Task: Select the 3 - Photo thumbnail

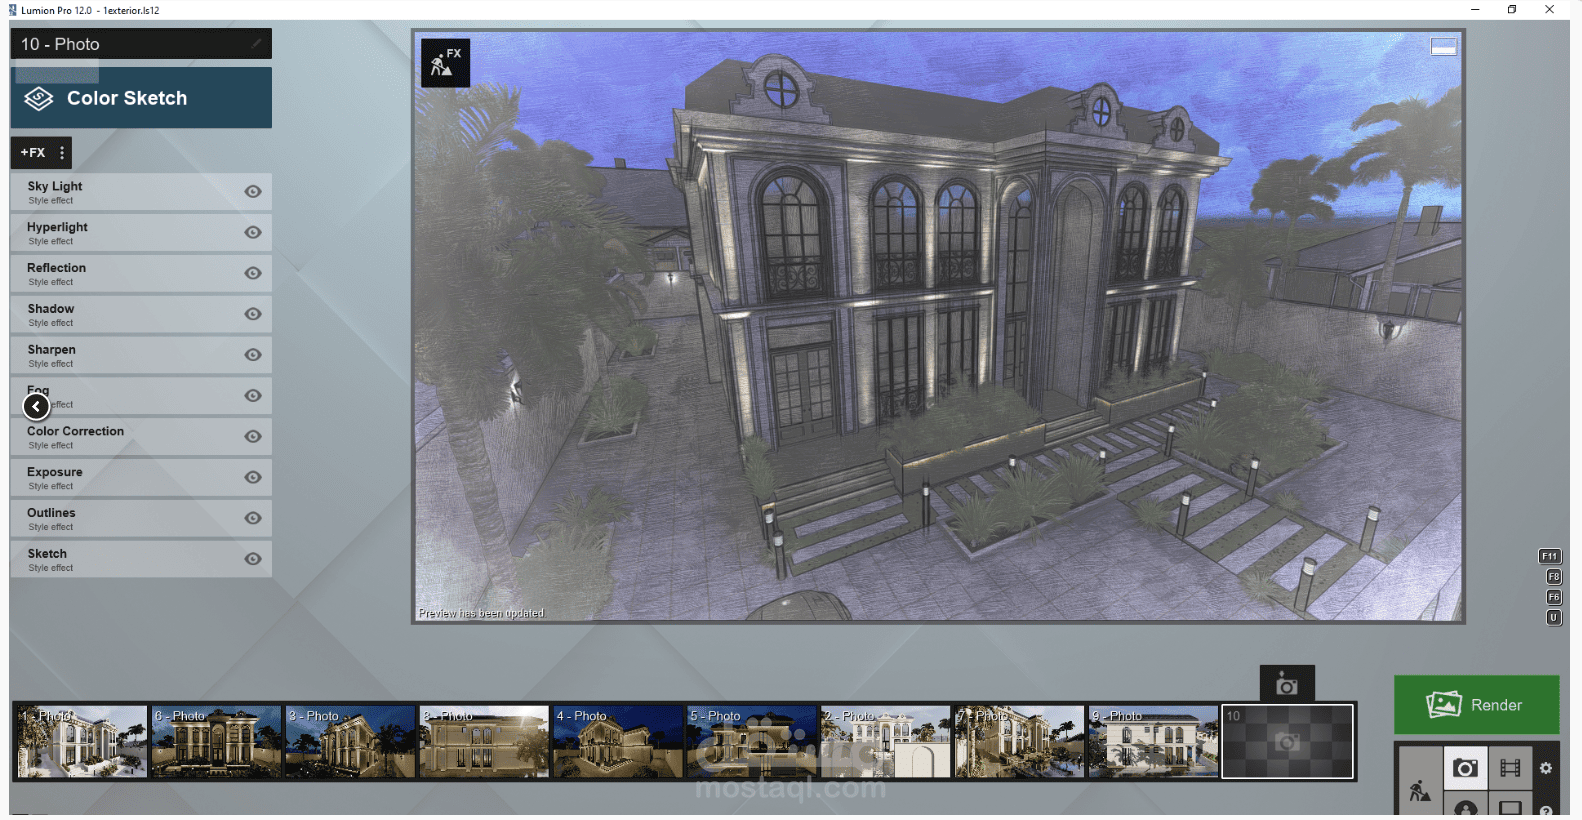Action: 349,742
